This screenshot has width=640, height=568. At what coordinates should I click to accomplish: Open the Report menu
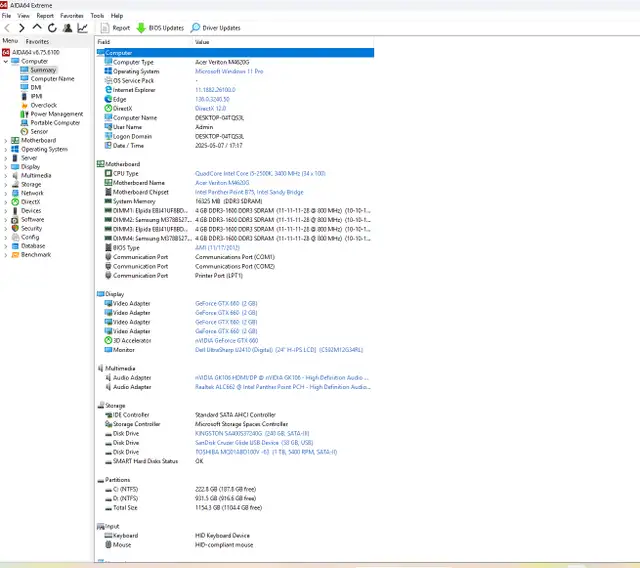pyautogui.click(x=45, y=16)
